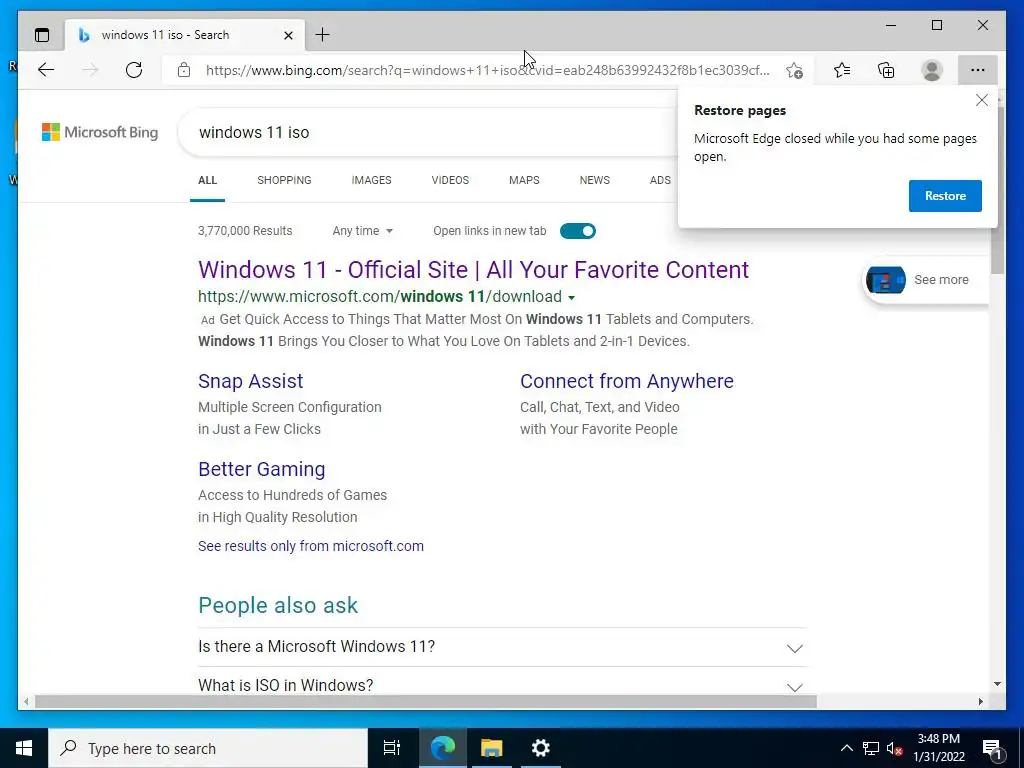
Task: Open the Any time filter dropdown
Action: 362,231
